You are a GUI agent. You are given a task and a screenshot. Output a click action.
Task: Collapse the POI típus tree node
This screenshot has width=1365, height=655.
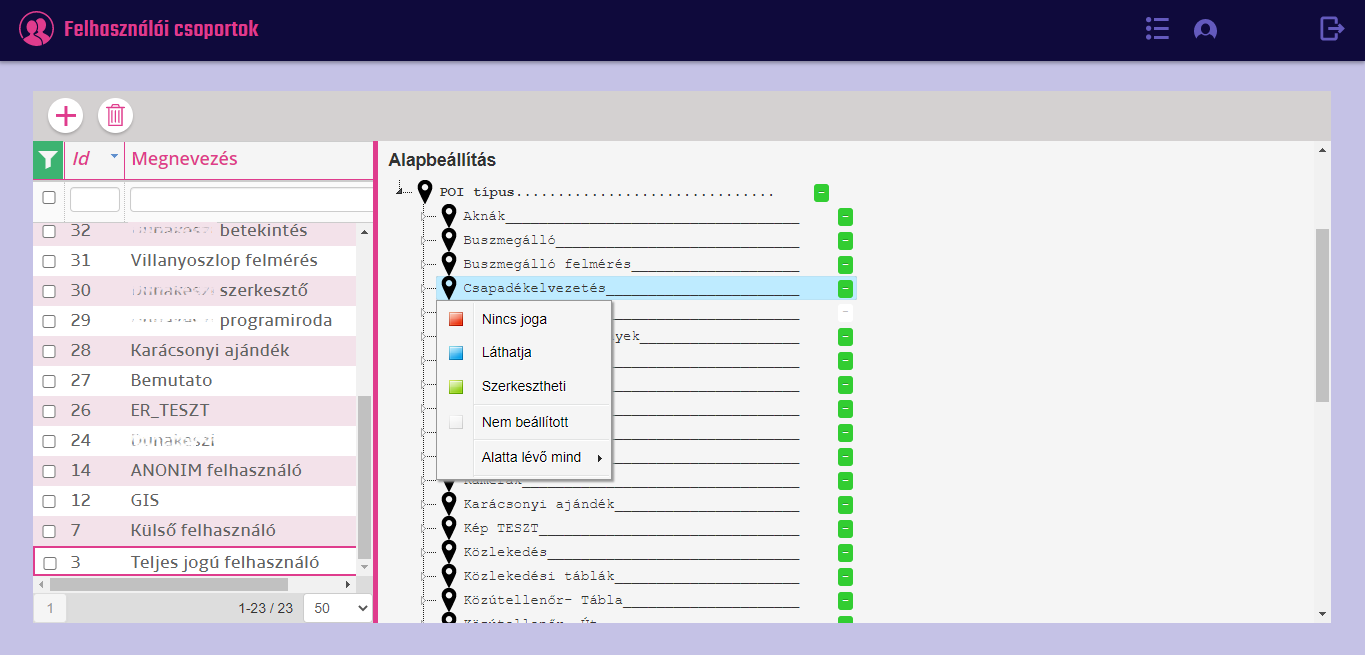[400, 192]
